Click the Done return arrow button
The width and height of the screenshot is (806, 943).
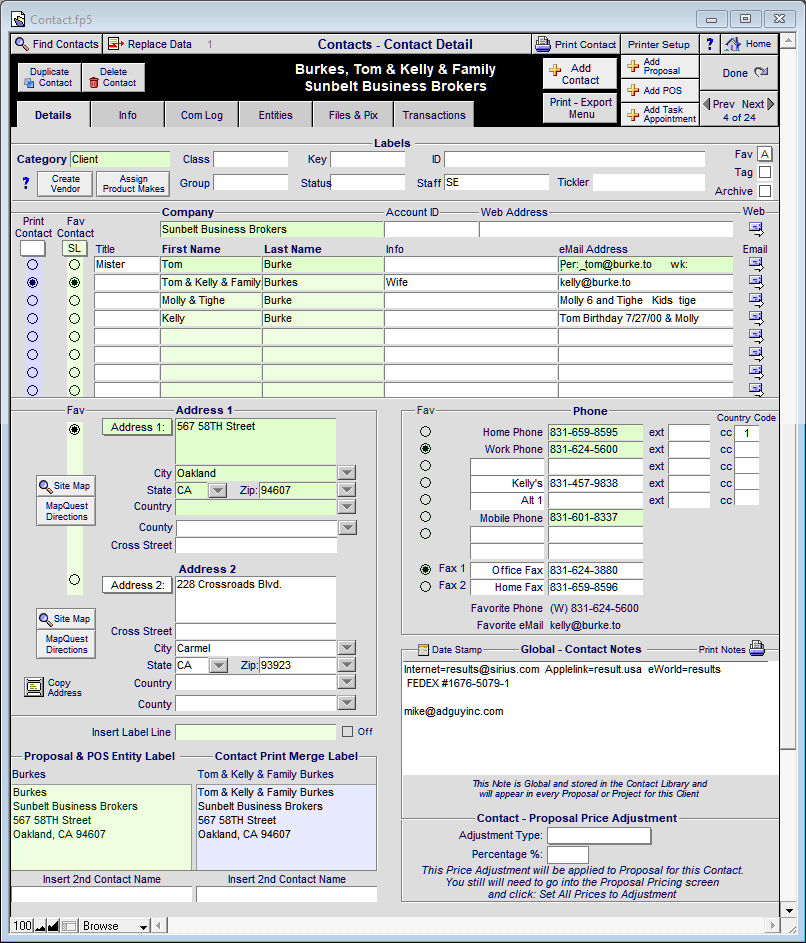pos(739,73)
